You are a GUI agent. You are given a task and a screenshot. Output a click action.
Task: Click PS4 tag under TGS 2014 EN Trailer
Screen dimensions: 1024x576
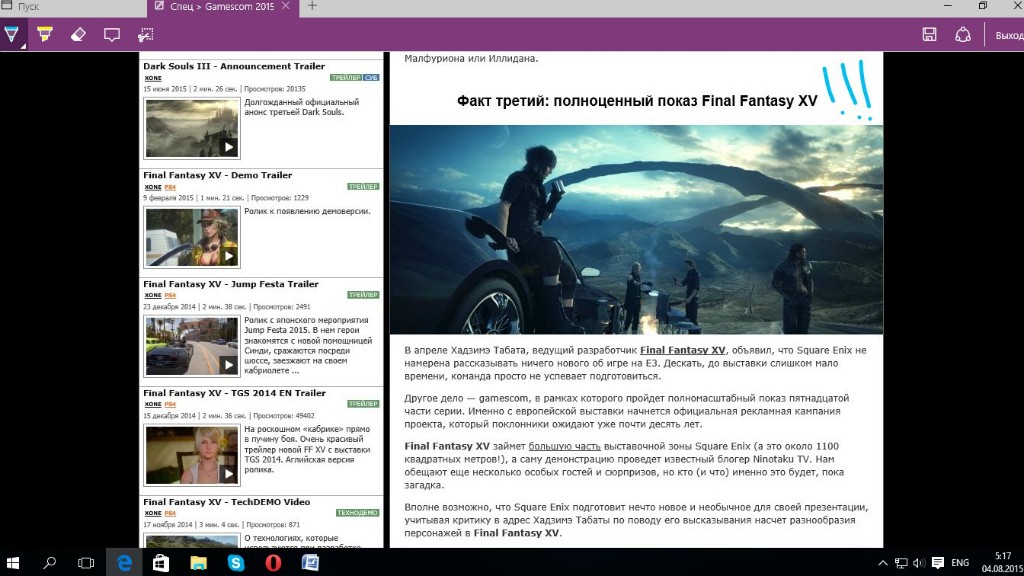point(170,405)
